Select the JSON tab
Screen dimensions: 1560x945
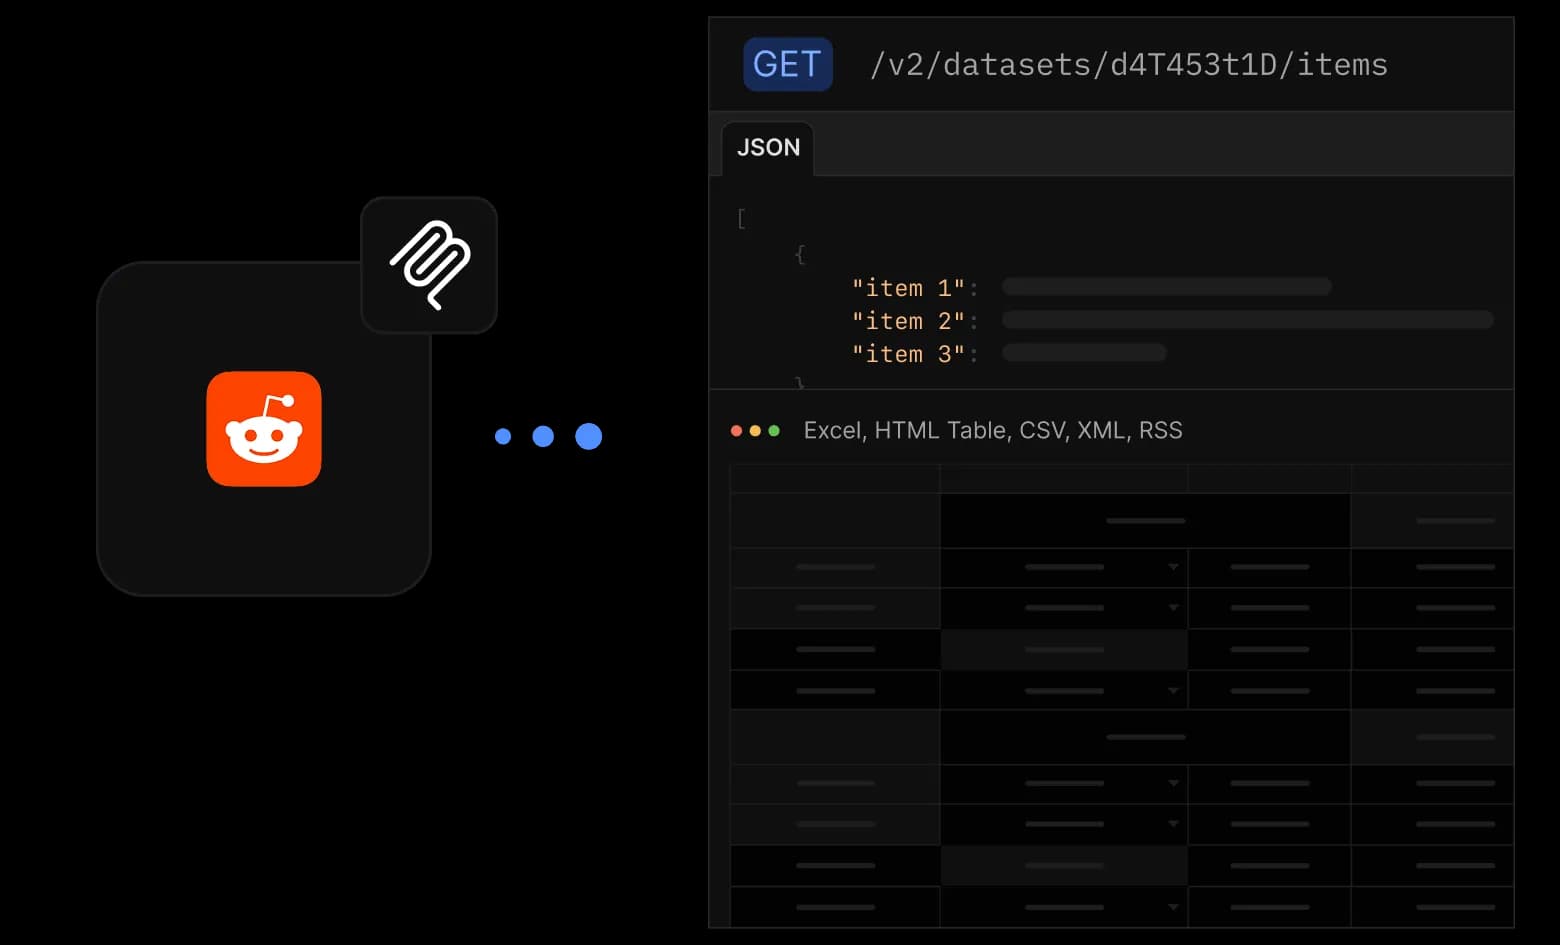click(x=768, y=148)
